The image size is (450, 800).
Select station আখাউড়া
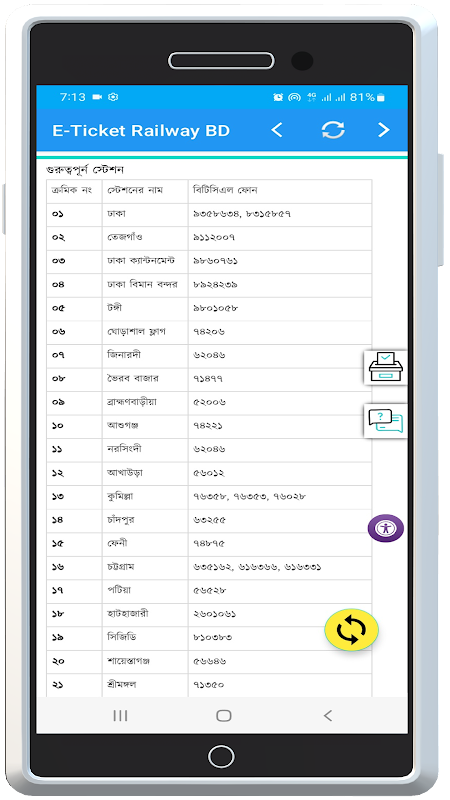(x=124, y=472)
